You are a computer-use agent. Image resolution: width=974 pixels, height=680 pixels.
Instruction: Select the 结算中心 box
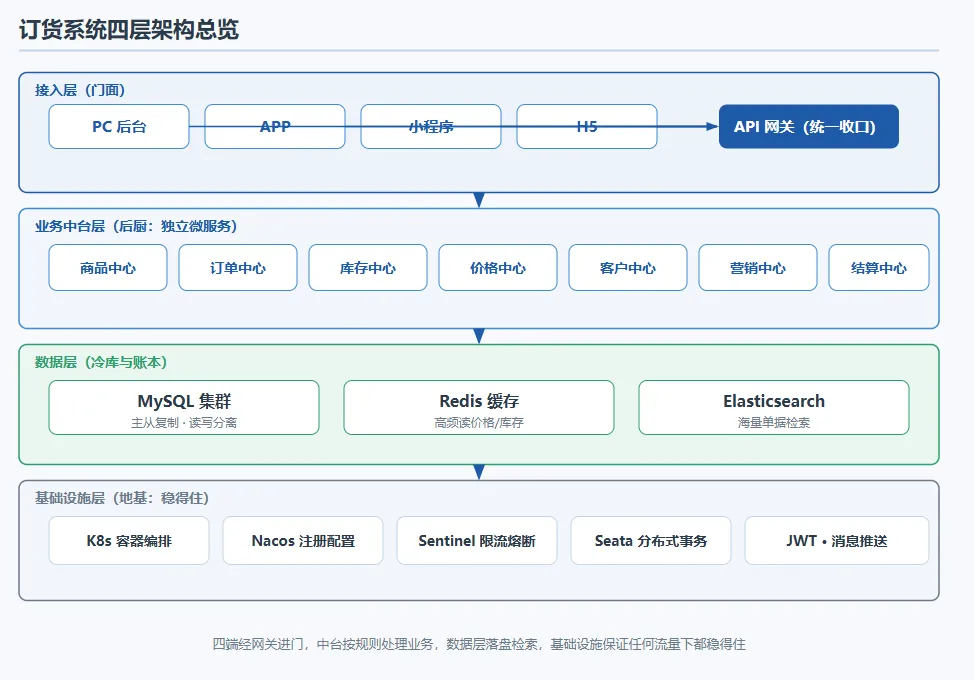878,268
